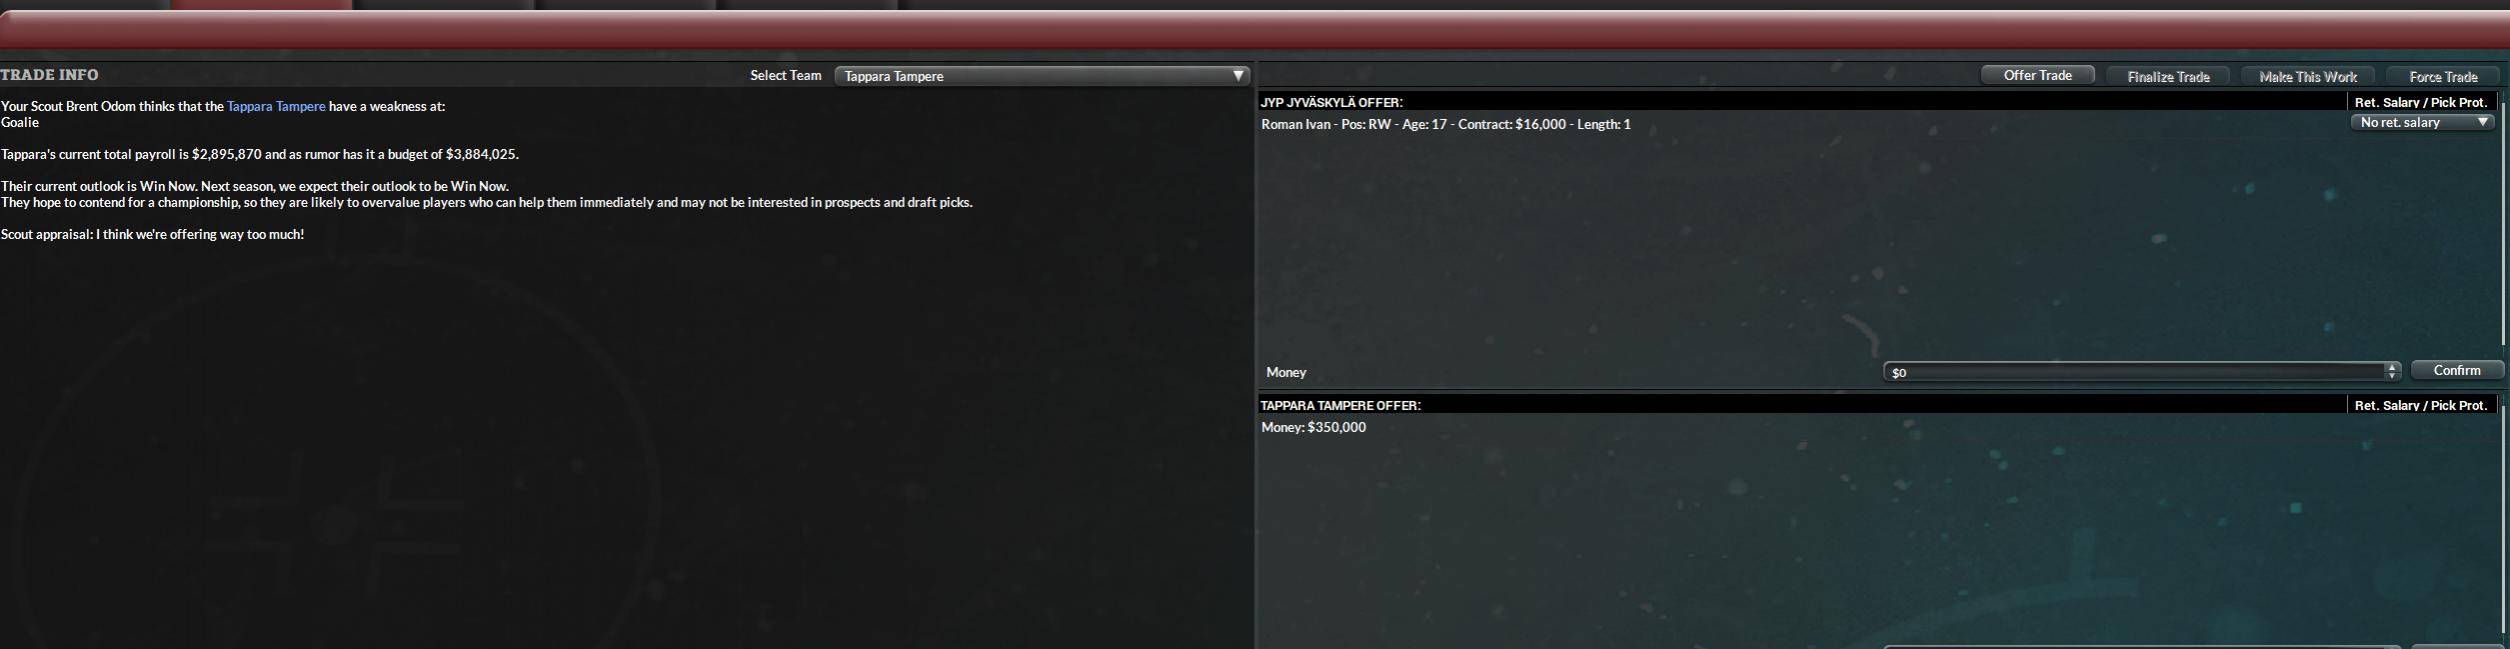Click the Select Team dropdown arrow
Screen dimensions: 2510x649
tap(1238, 76)
